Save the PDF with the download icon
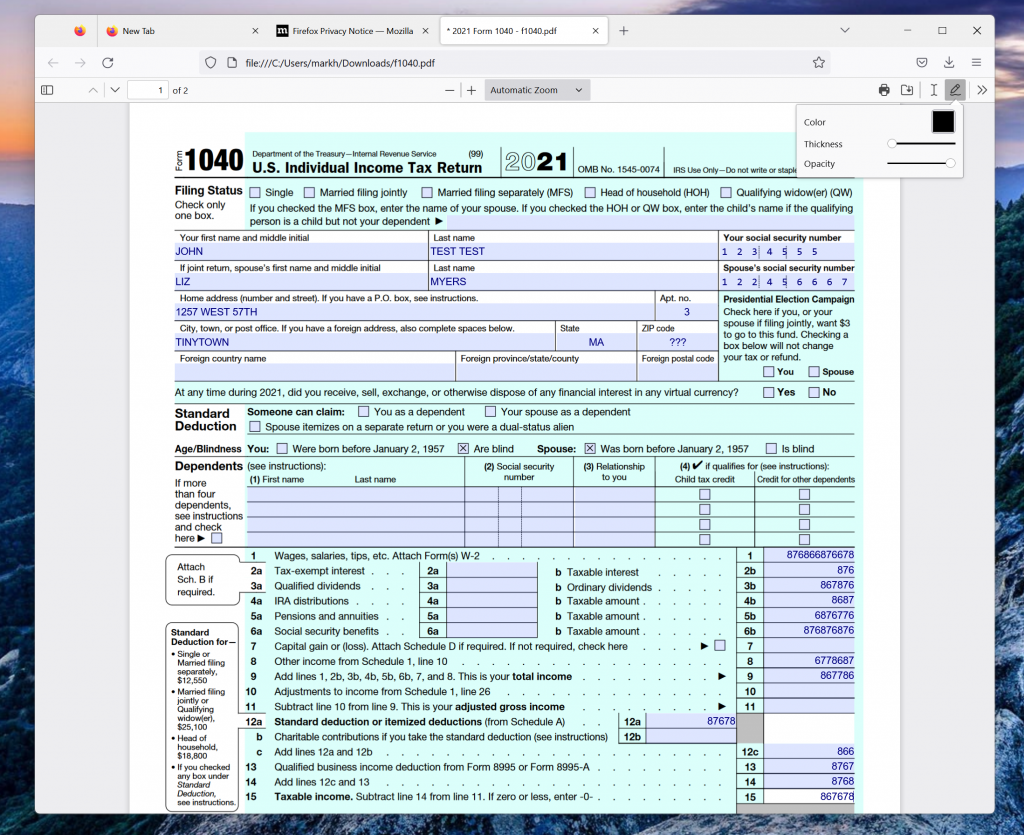Viewport: 1024px width, 835px height. coord(909,89)
